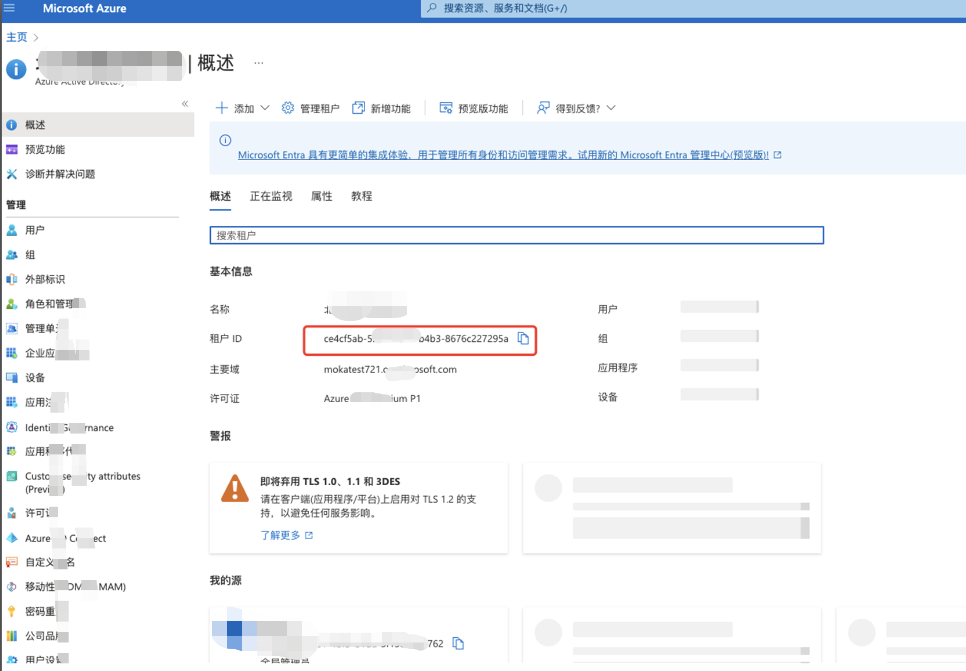
Task: Focus the global resource search bar
Action: [693, 9]
